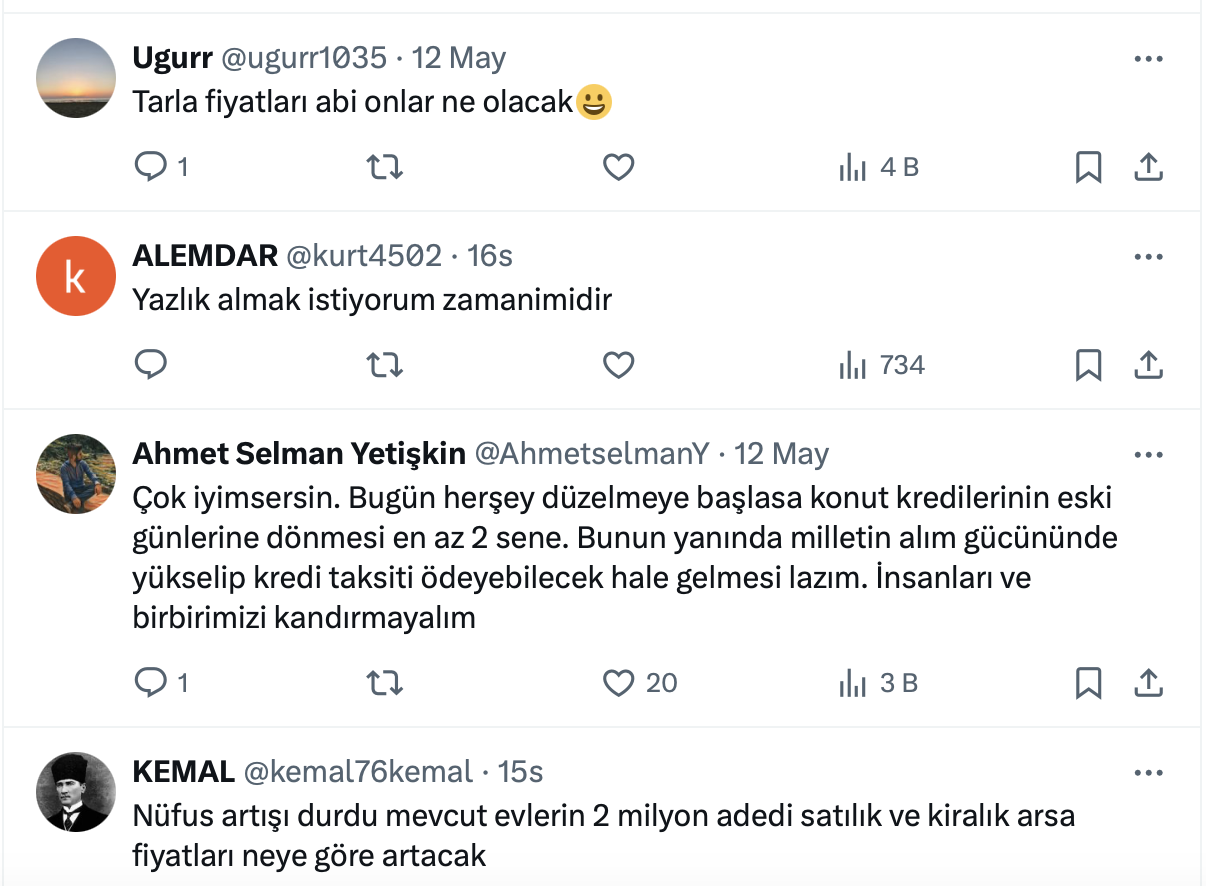Retweet Ahmet Selman Yetişkin's tweet
Image resolution: width=1206 pixels, height=886 pixels.
385,683
